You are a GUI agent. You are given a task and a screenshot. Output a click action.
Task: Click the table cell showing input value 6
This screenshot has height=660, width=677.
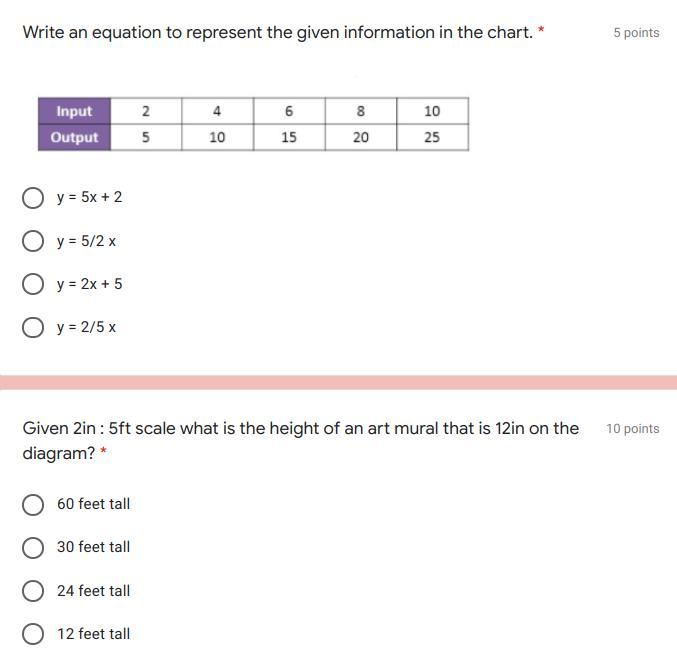point(289,111)
